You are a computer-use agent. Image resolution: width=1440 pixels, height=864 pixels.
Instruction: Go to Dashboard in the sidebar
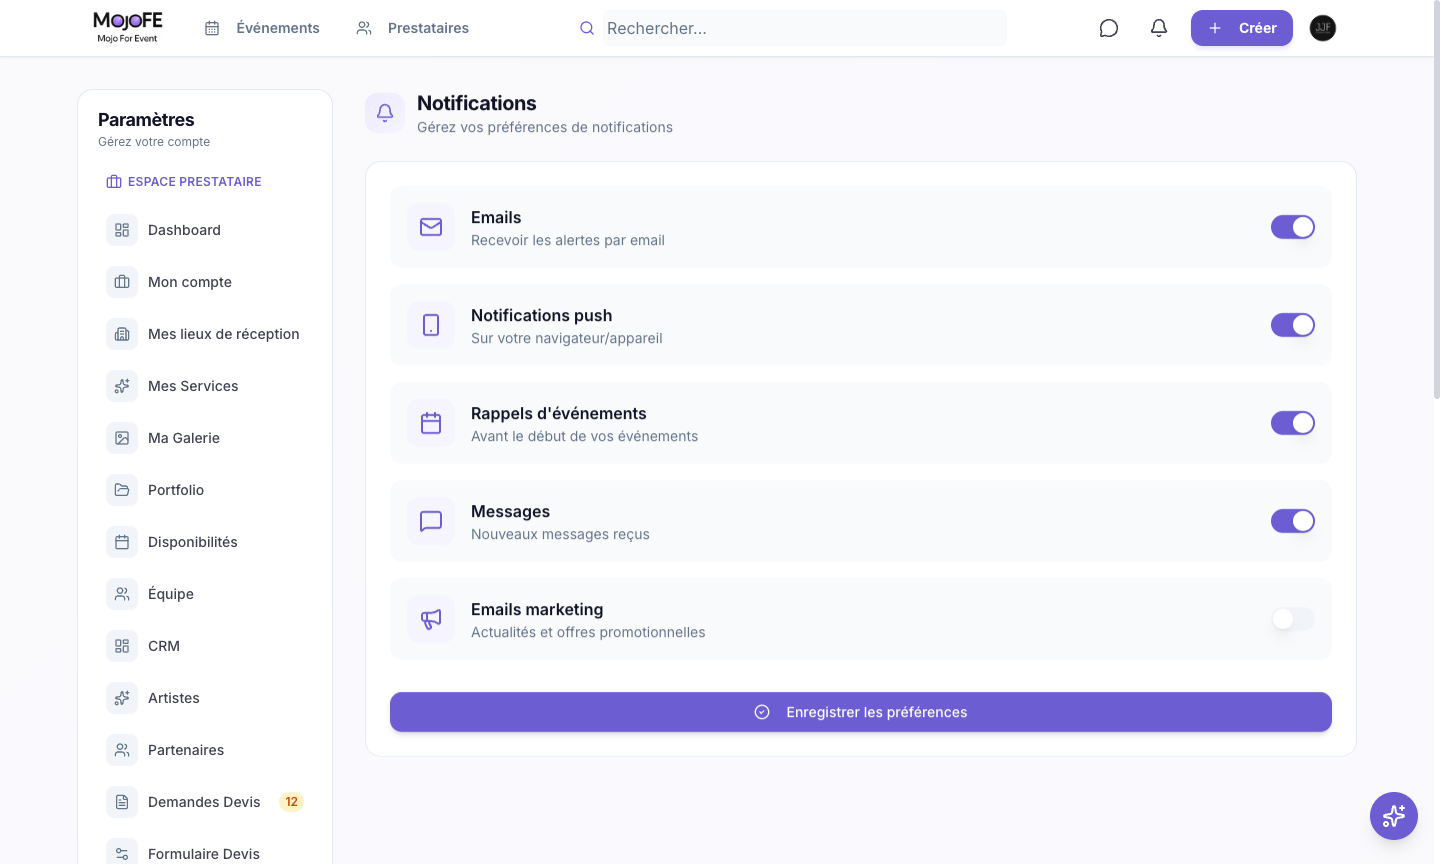point(205,230)
